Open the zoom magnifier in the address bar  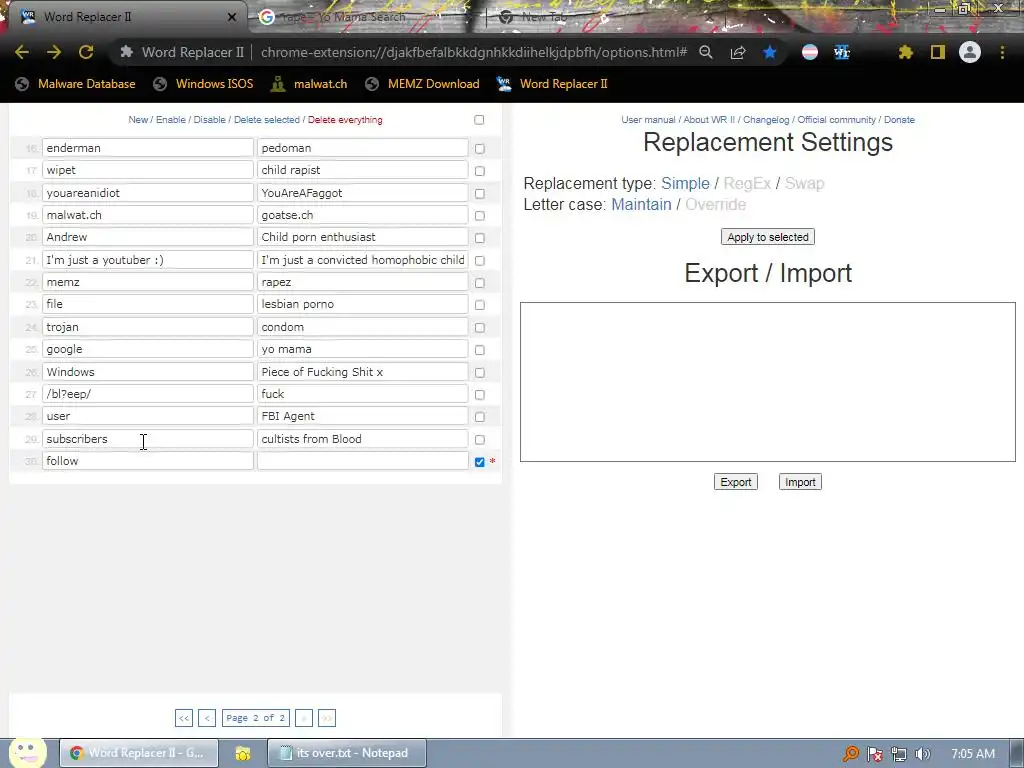706,52
